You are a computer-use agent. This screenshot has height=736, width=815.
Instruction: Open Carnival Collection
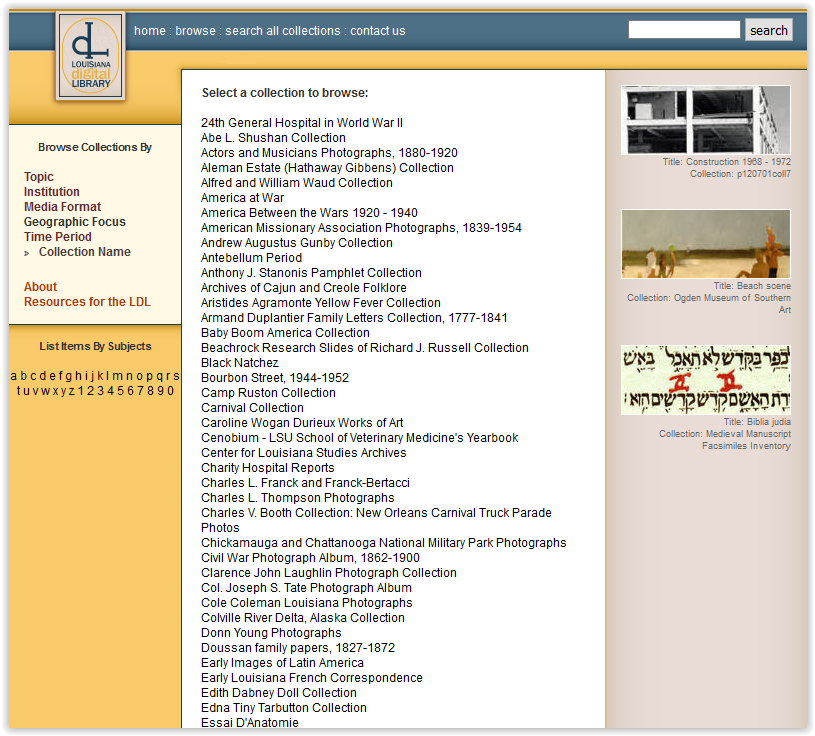pos(253,408)
